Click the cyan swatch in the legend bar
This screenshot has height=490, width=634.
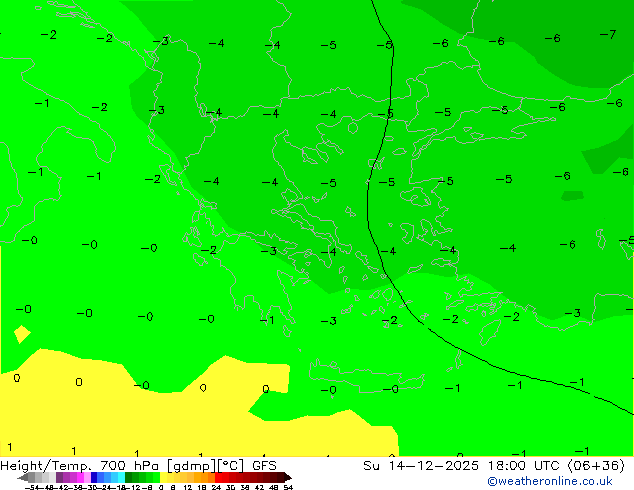(x=121, y=477)
